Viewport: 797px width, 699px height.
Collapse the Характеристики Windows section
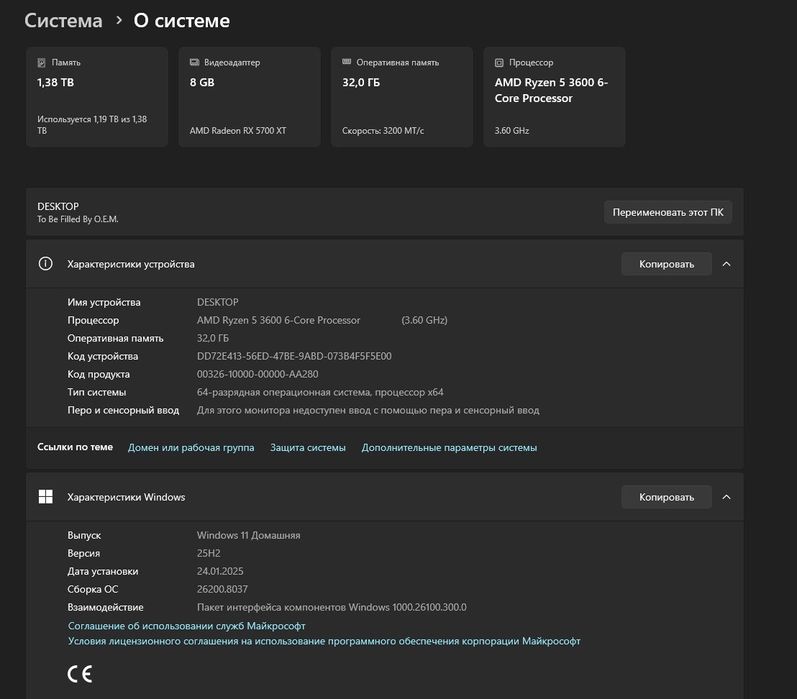click(726, 497)
